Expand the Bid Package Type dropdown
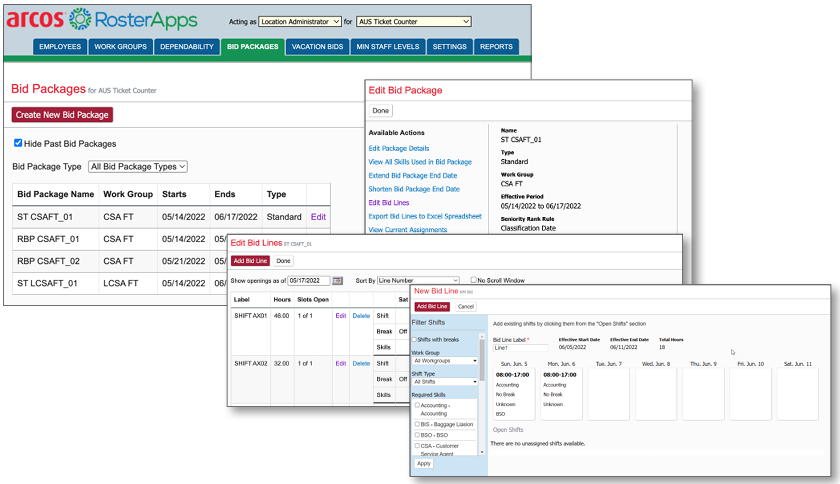Viewport: 840px width, 484px height. pos(138,166)
